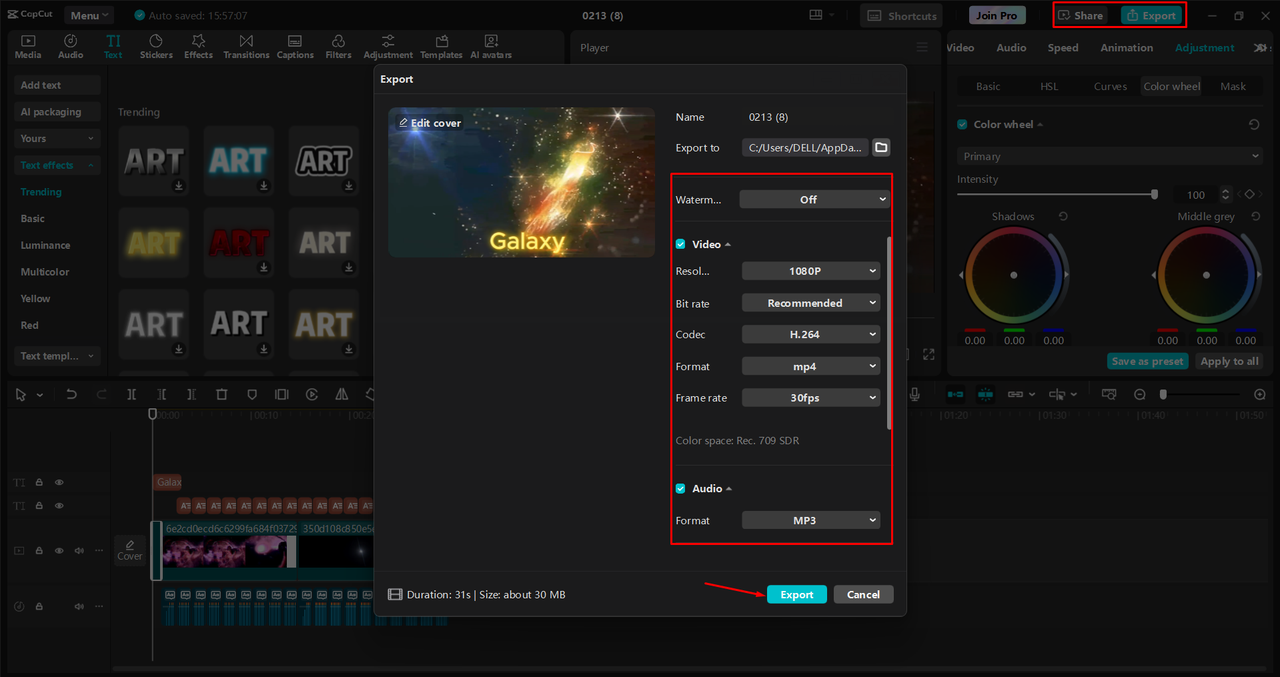Switch to the Animation tab

(x=1127, y=47)
